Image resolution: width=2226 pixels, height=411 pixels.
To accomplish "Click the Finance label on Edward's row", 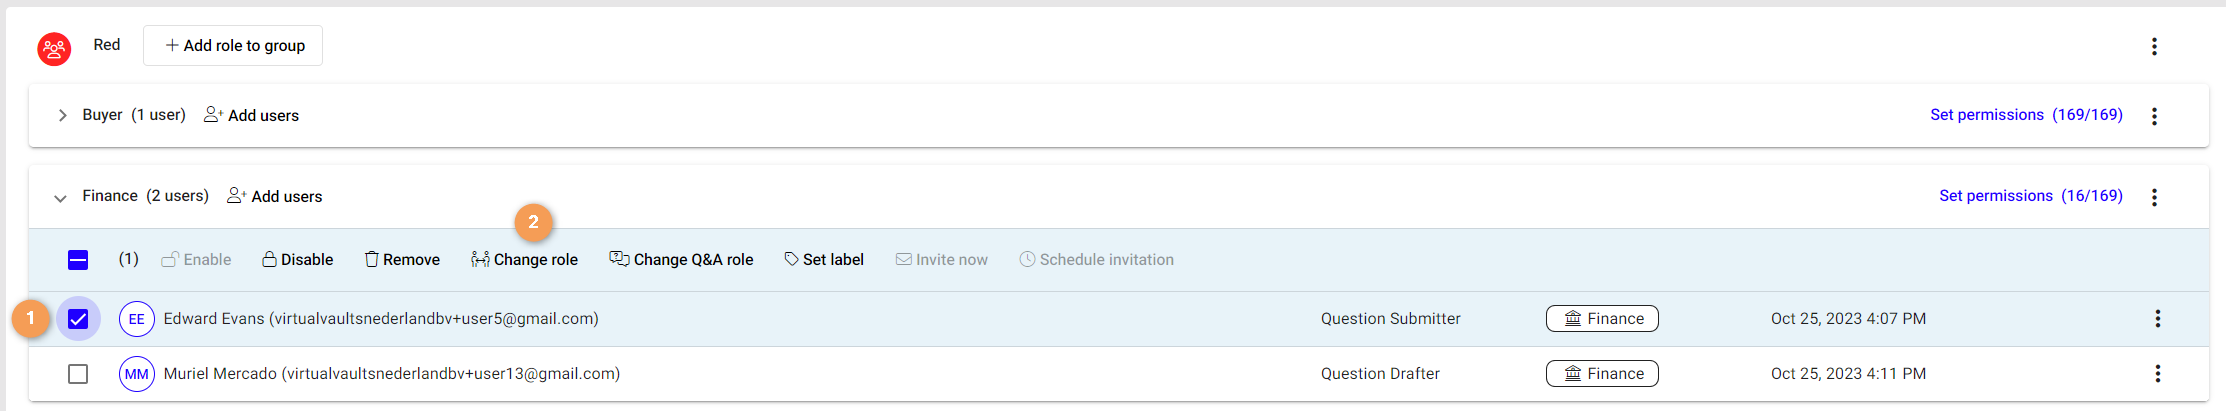I will point(1602,319).
